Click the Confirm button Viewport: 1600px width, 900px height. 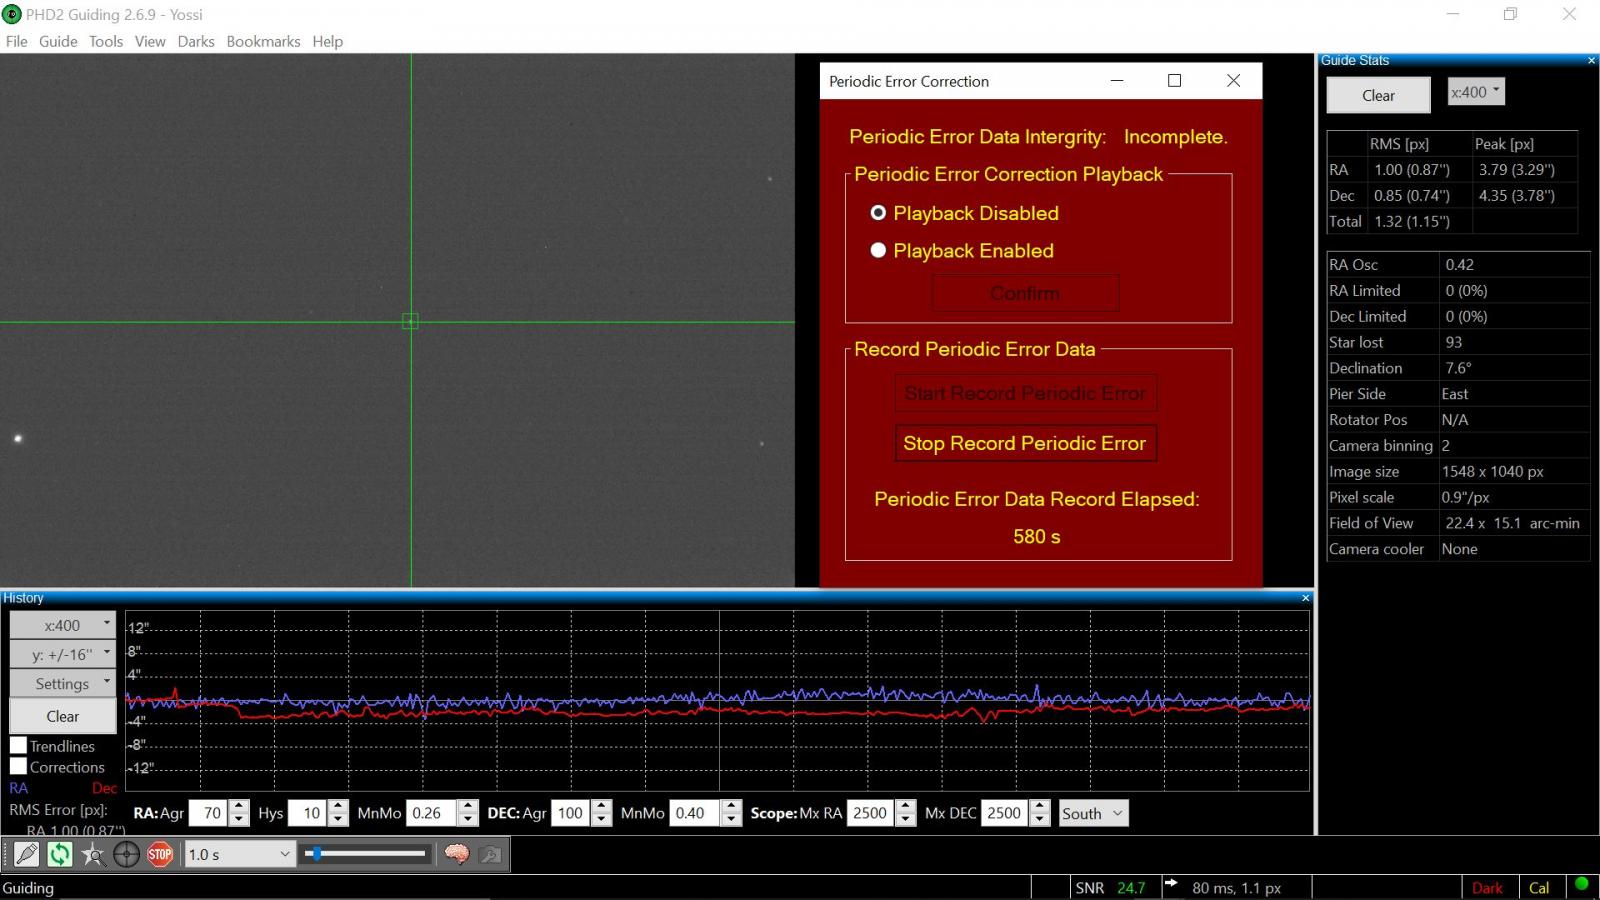coord(1025,293)
